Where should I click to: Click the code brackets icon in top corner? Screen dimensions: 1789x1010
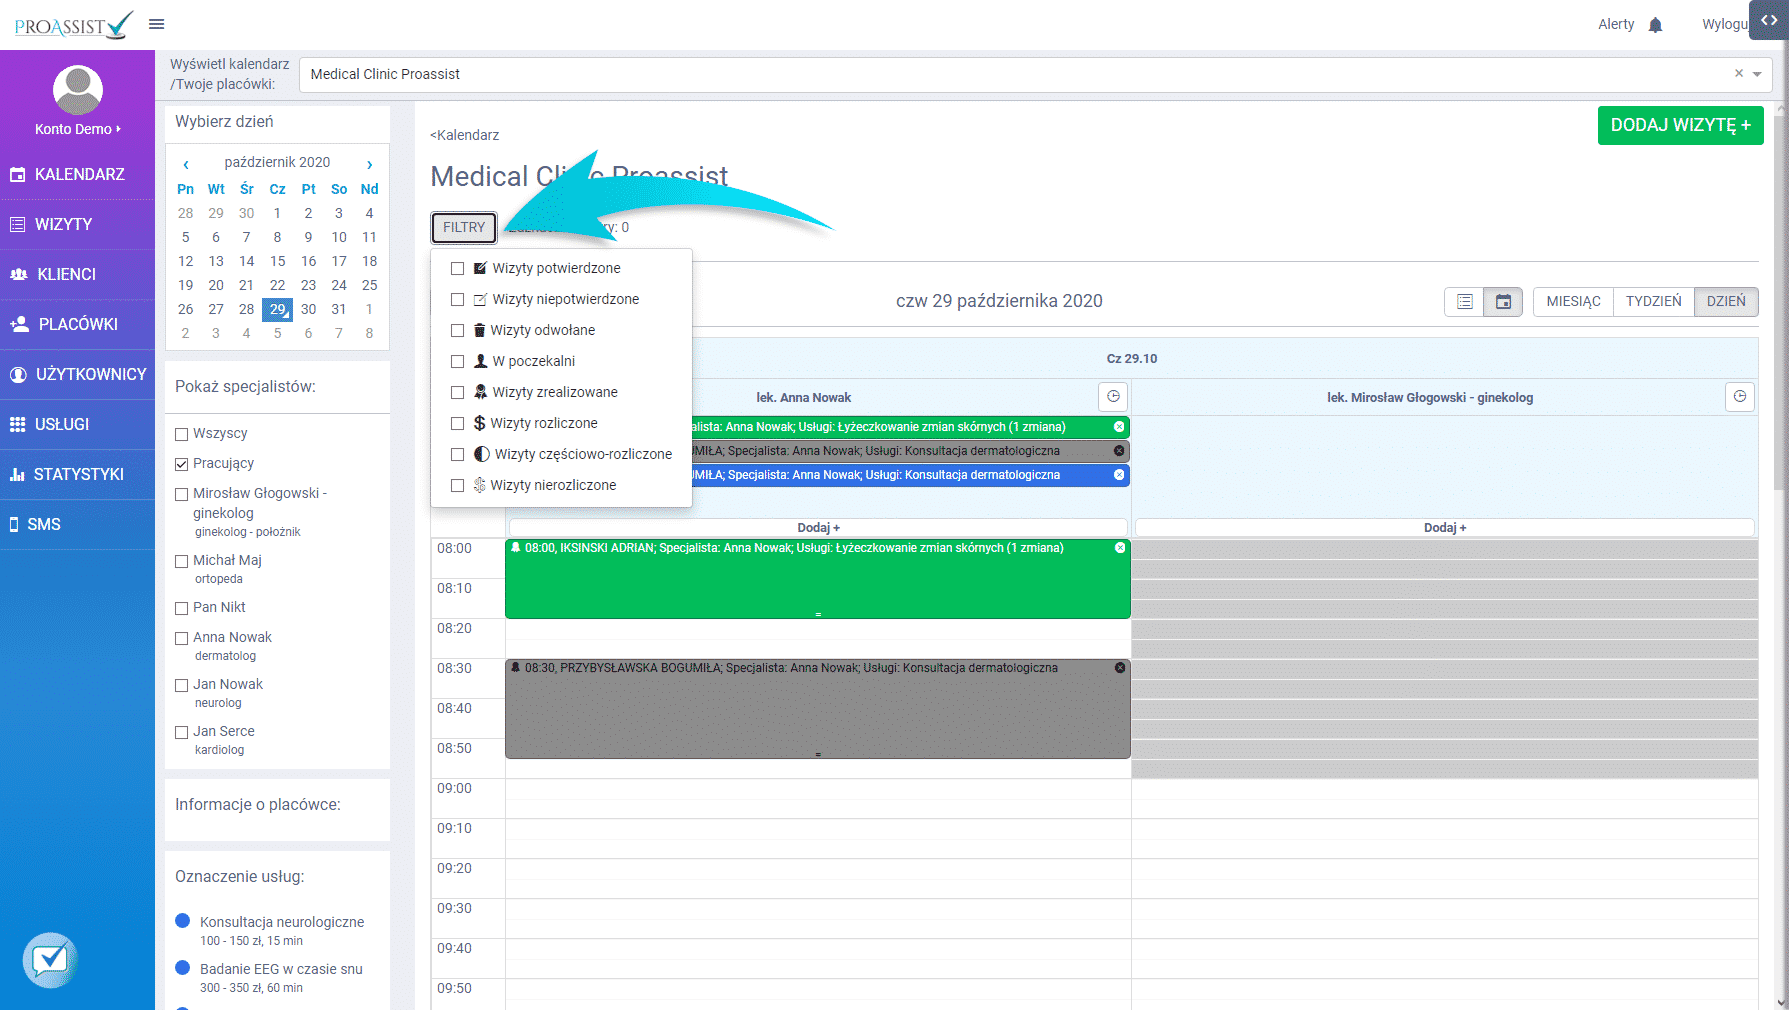(x=1769, y=20)
